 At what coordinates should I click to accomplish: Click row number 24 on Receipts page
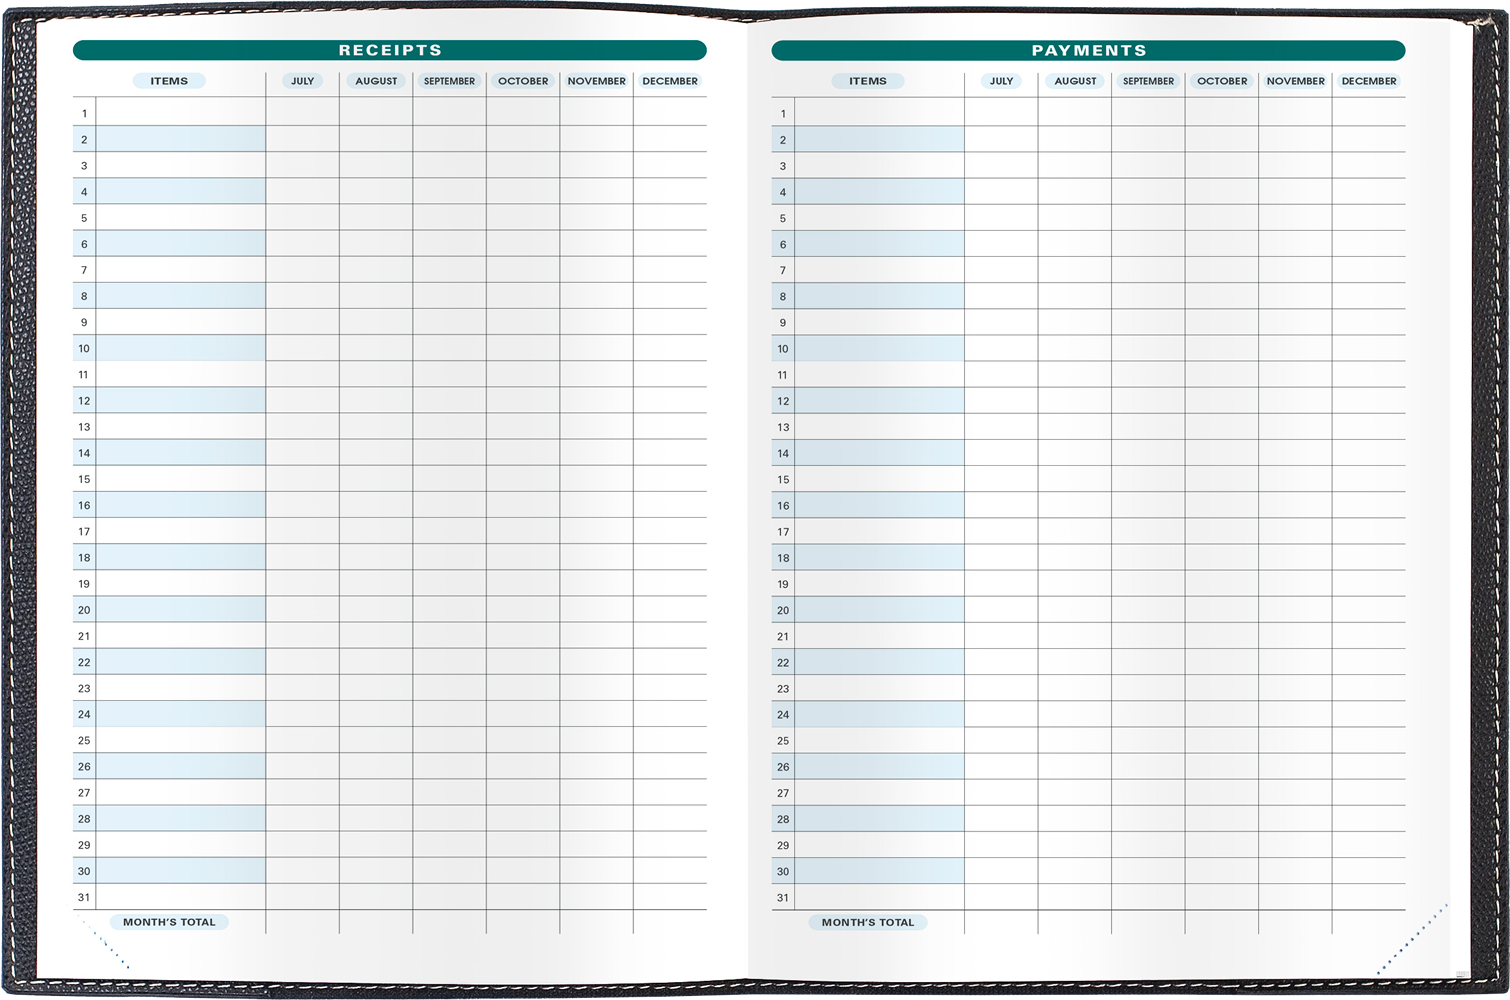pos(84,714)
